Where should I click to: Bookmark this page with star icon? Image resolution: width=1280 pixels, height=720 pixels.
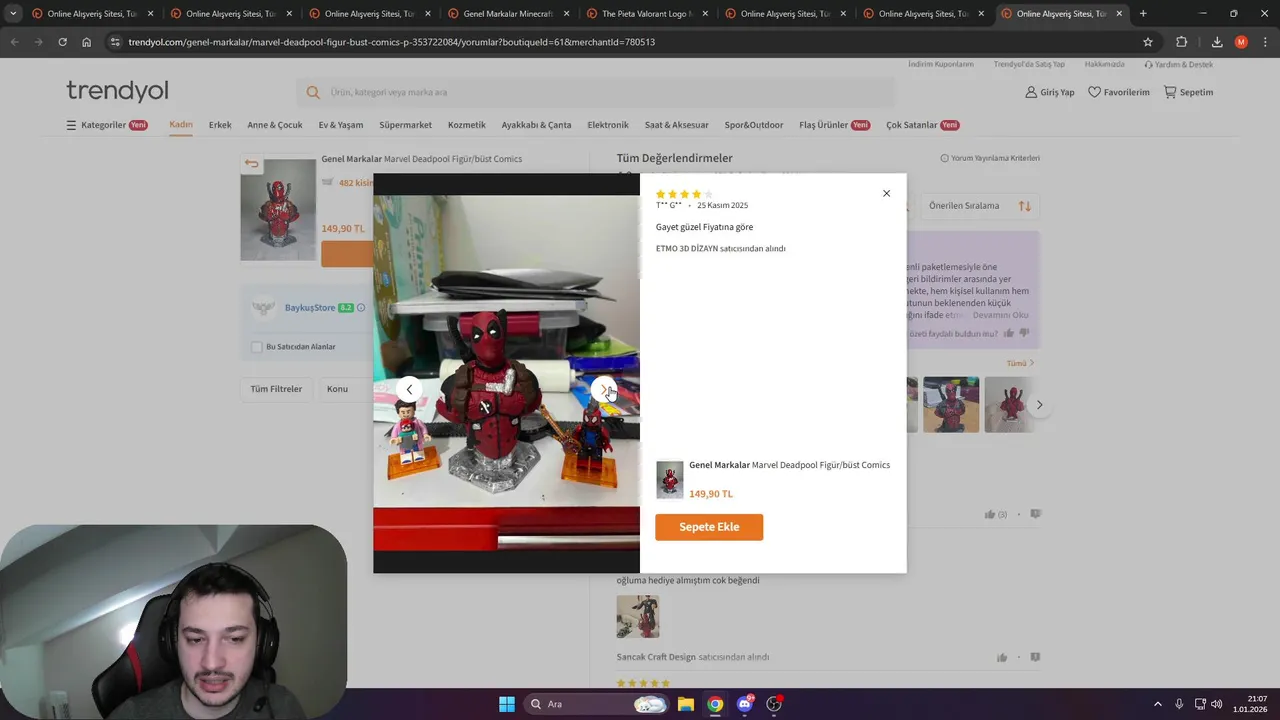coord(1148,42)
